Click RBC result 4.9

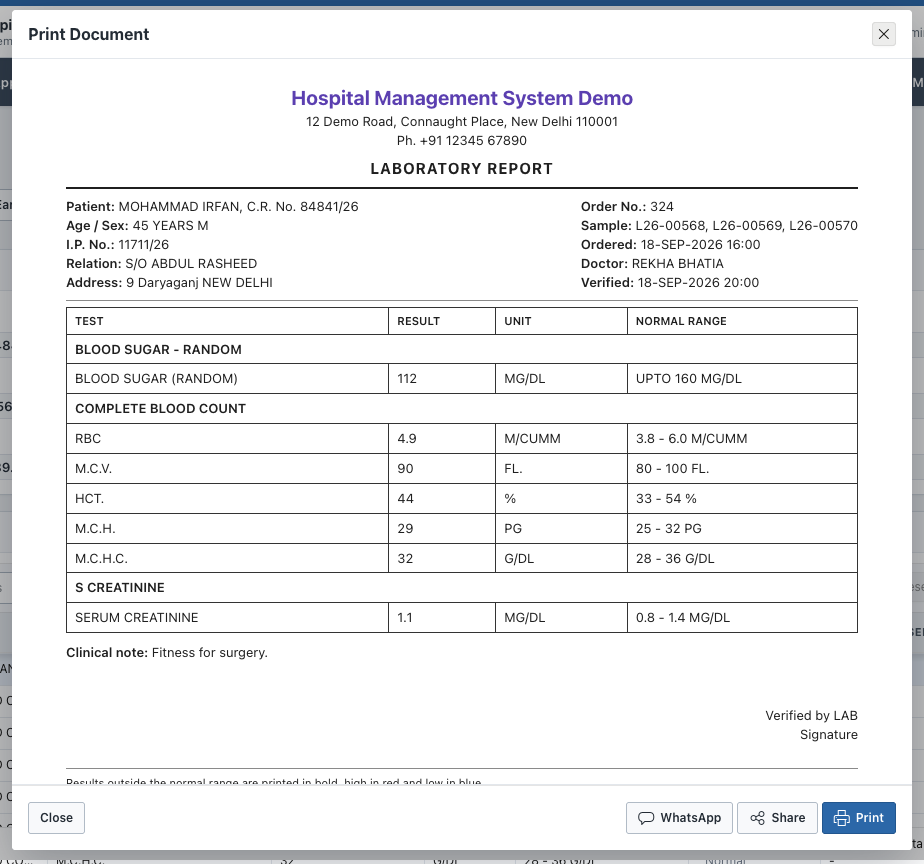(x=442, y=438)
